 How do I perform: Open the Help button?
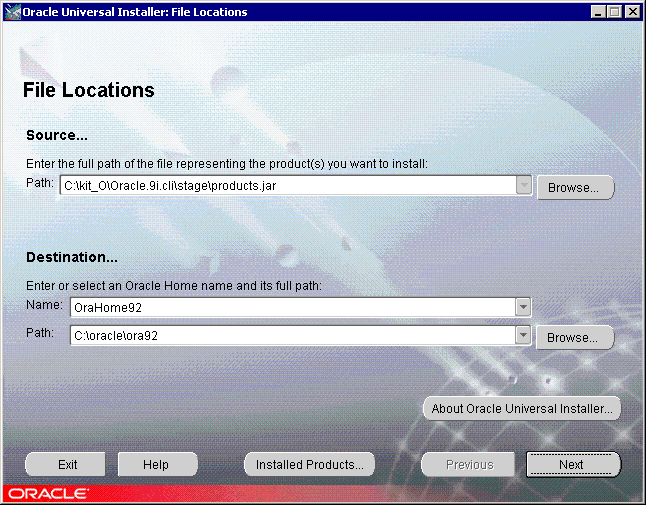click(157, 464)
